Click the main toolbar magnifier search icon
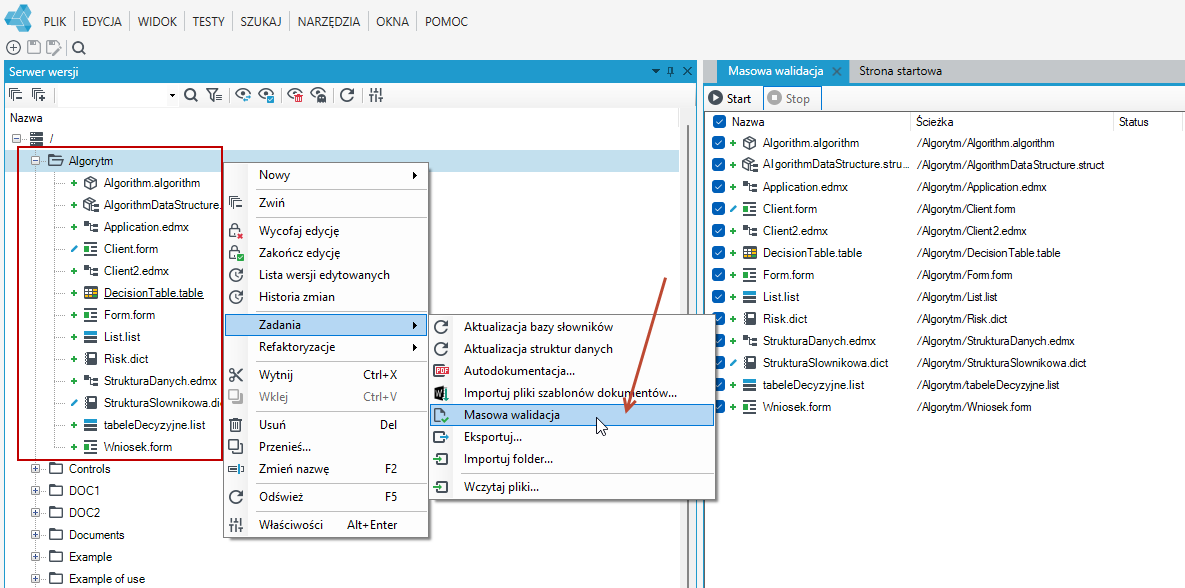The height and width of the screenshot is (588, 1185). [79, 48]
